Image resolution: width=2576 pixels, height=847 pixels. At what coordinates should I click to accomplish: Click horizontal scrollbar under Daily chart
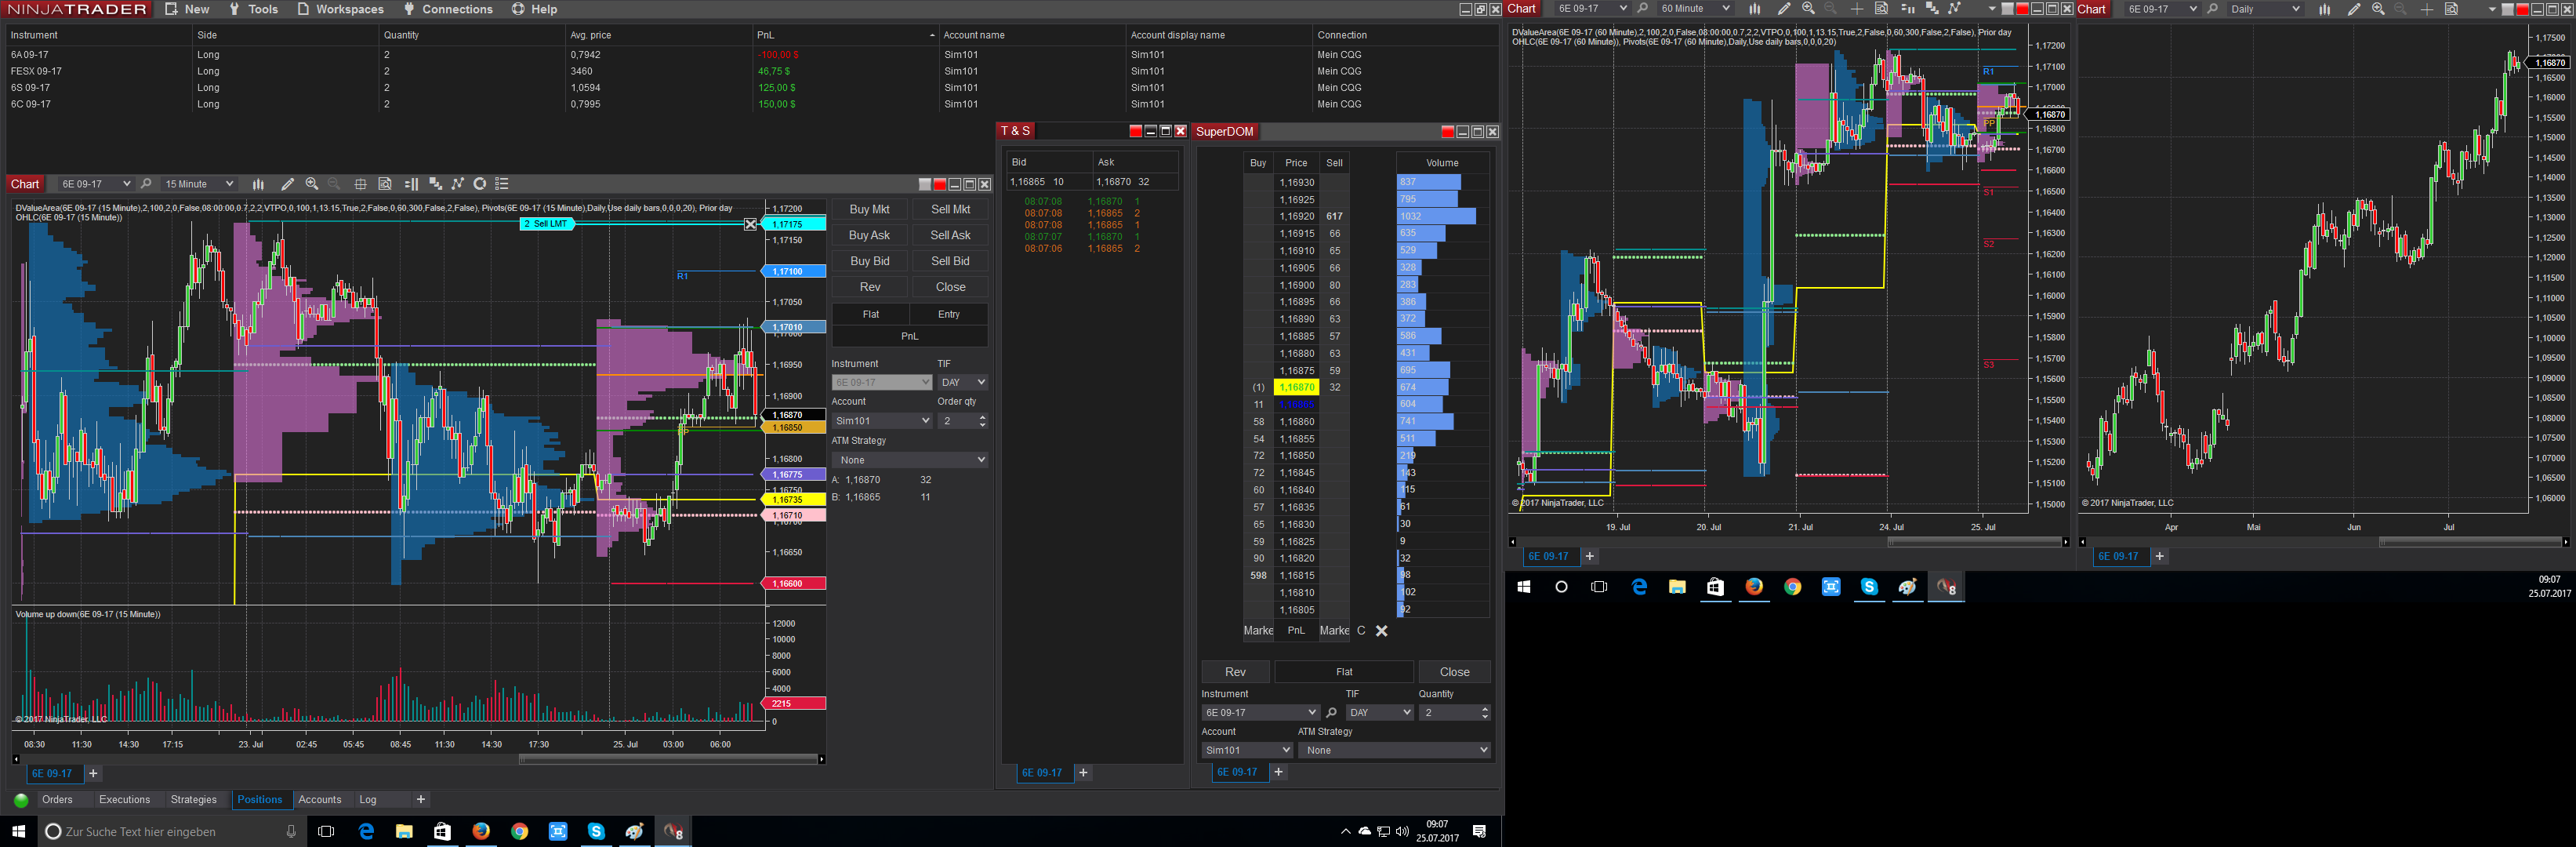(x=2471, y=542)
